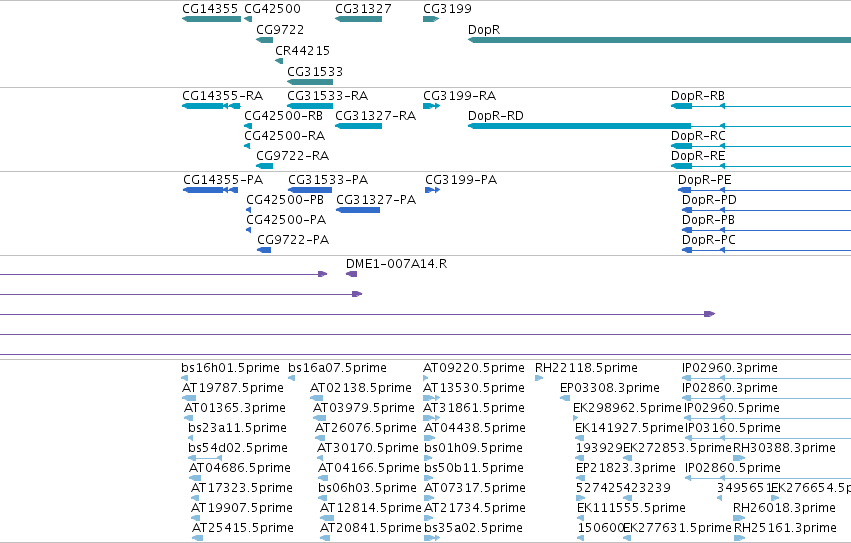Select transcript CG3199-RA

click(x=431, y=106)
